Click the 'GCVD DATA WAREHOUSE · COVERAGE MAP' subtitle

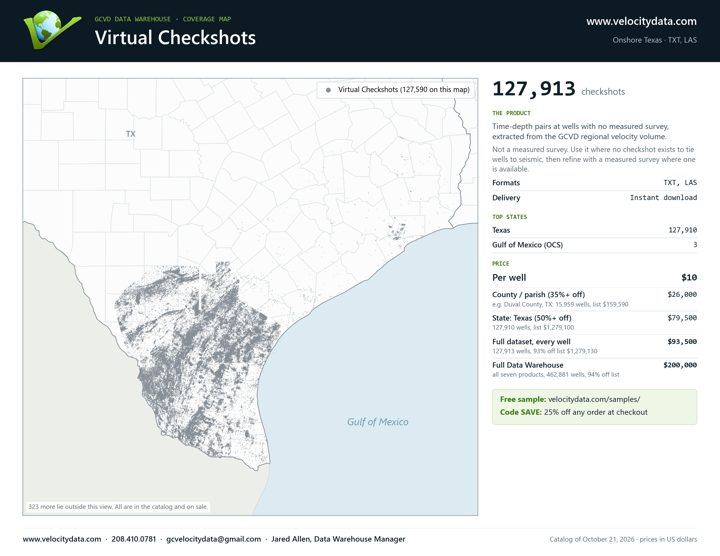pos(163,19)
